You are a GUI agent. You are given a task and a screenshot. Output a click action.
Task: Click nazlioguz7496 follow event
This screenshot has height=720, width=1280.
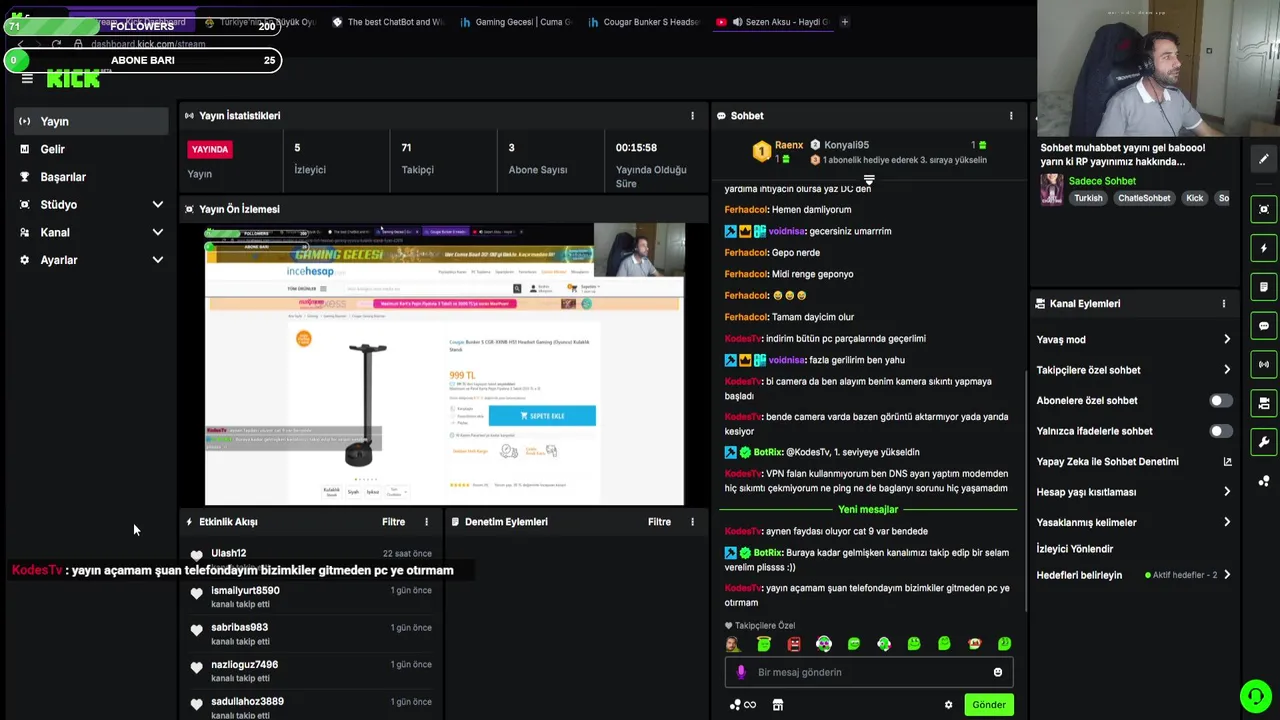(311, 671)
